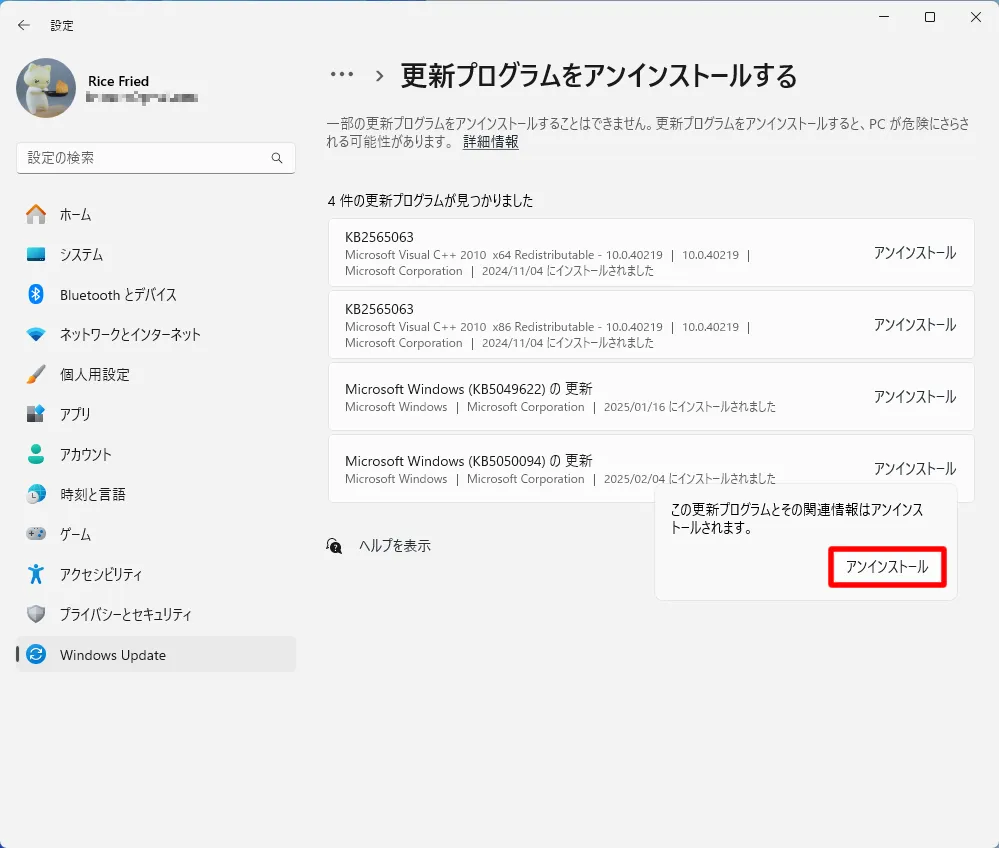Viewport: 999px width, 848px height.
Task: Open the 詳細情報 link
Action: coord(491,141)
